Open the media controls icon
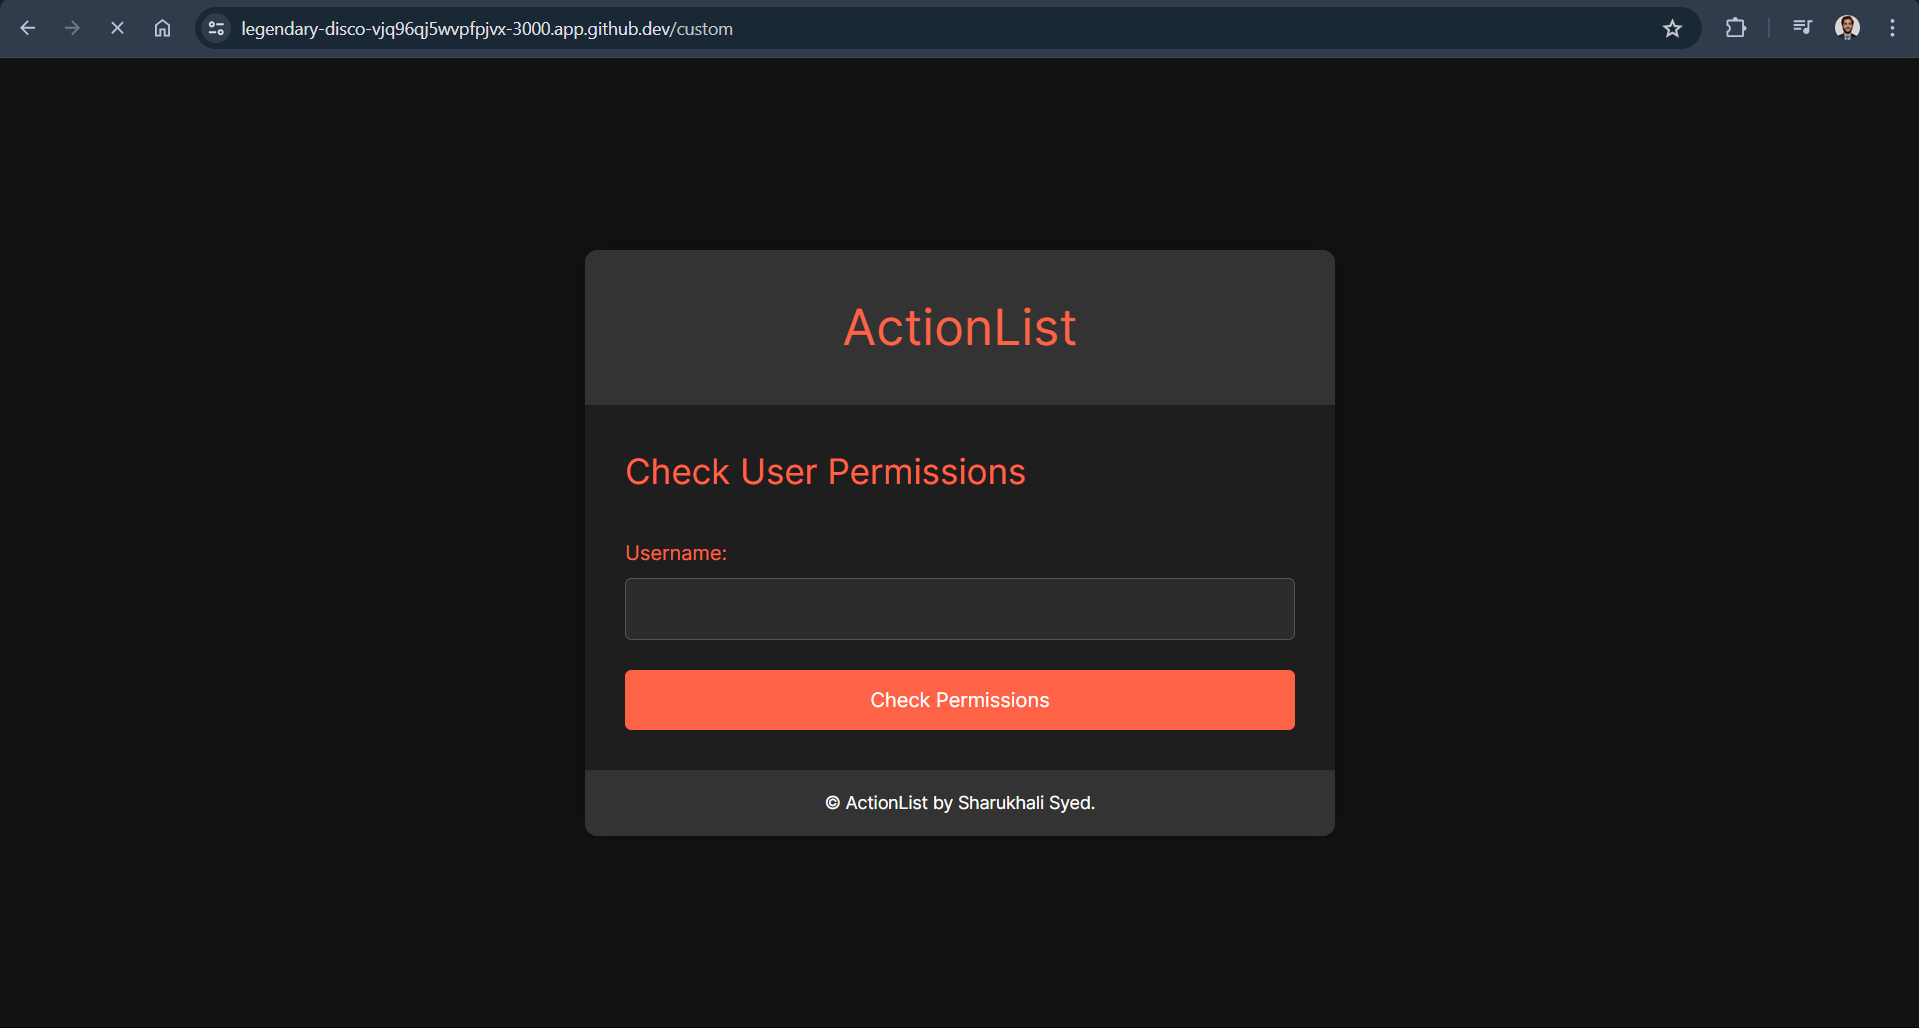The height and width of the screenshot is (1028, 1919). coord(1802,28)
